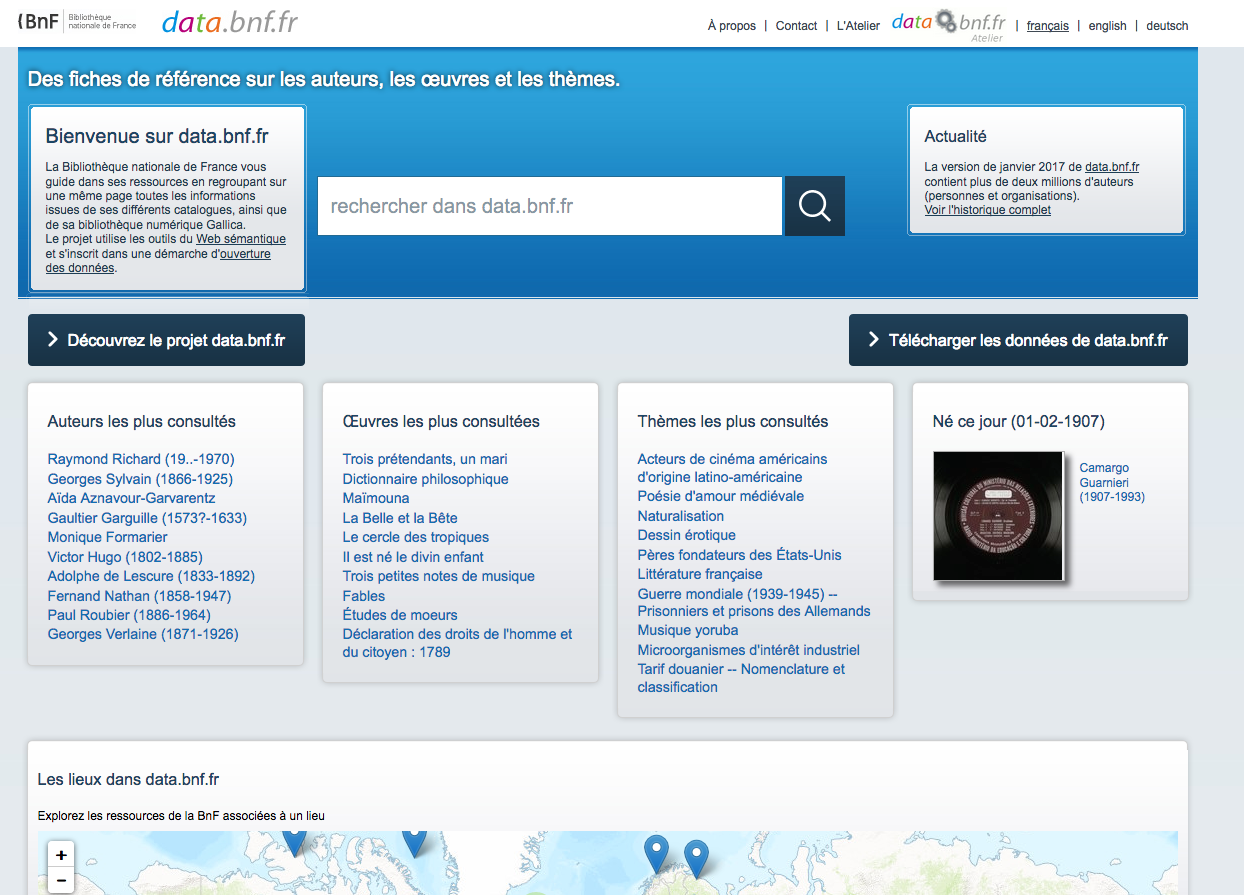The image size is (1244, 895).
Task: Open Pères fondateurs des États-Unis theme
Action: pyautogui.click(x=740, y=555)
